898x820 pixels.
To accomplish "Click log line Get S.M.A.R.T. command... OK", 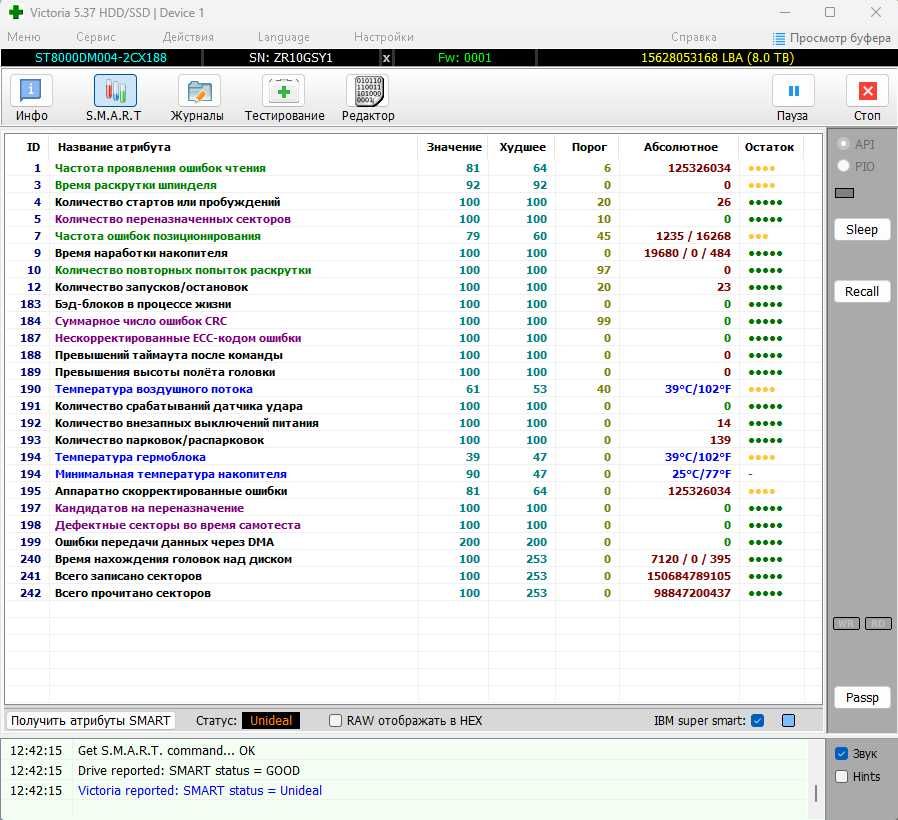I will click(x=167, y=751).
